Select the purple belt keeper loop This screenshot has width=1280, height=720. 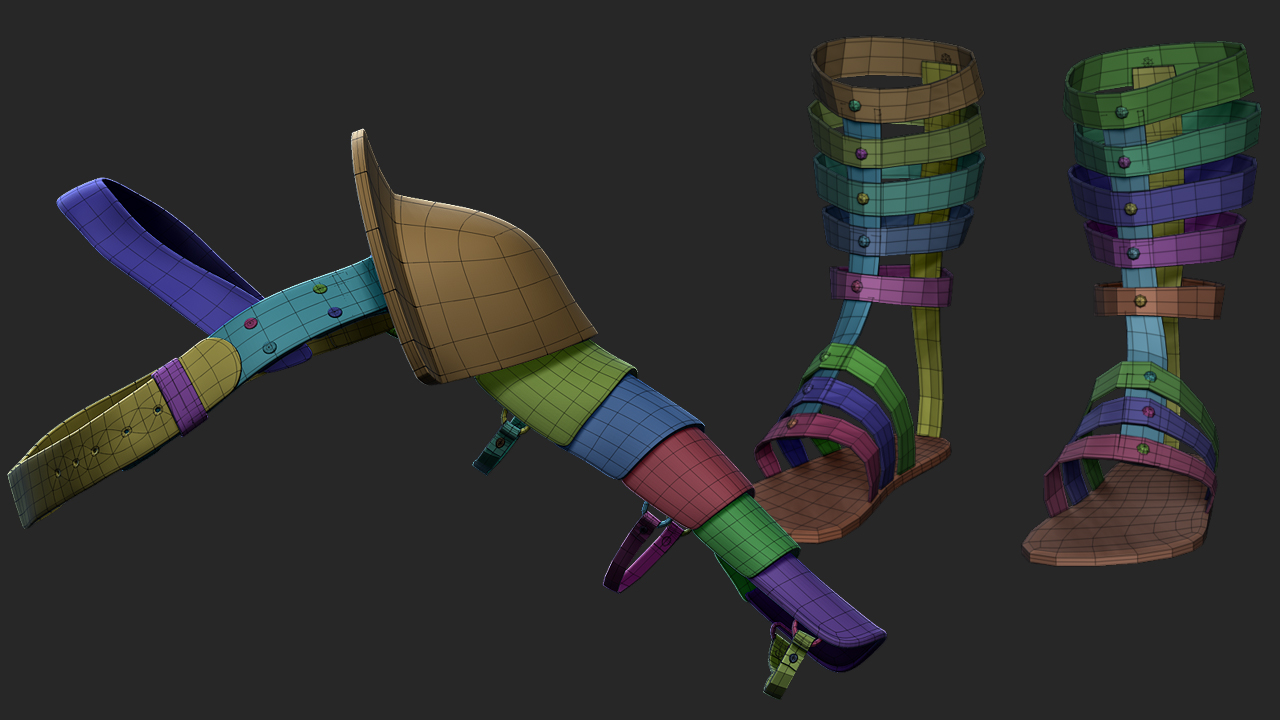[x=180, y=397]
